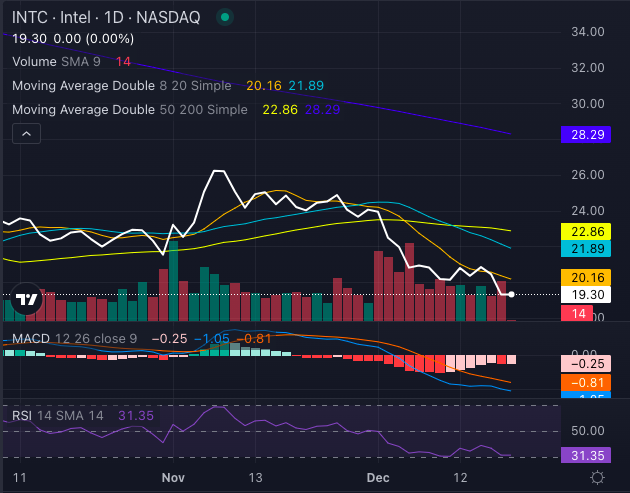The image size is (630, 493).
Task: Click Moving Average Double 50 200 Simple legend
Action: click(129, 110)
